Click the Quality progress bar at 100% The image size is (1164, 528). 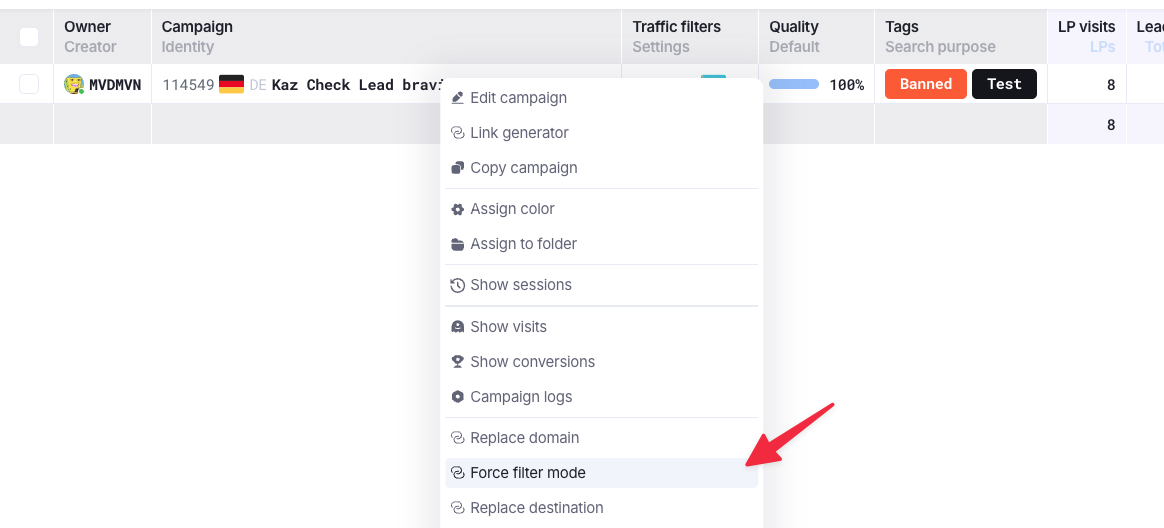[x=794, y=85]
